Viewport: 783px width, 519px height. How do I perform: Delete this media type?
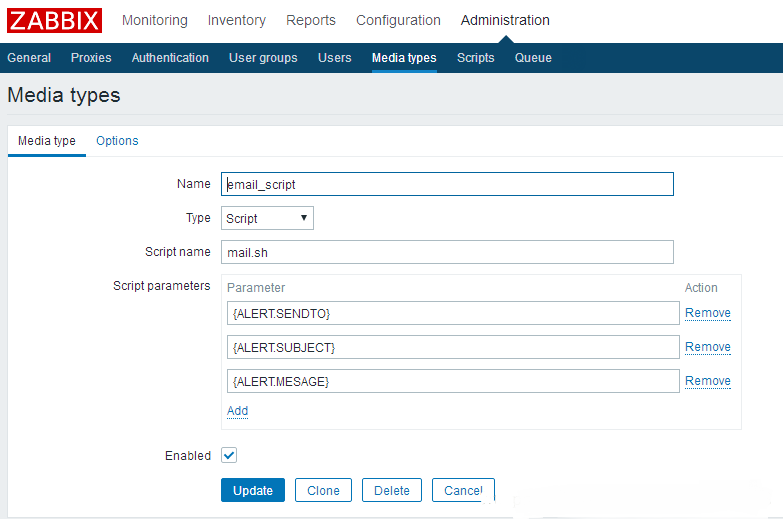coord(392,490)
